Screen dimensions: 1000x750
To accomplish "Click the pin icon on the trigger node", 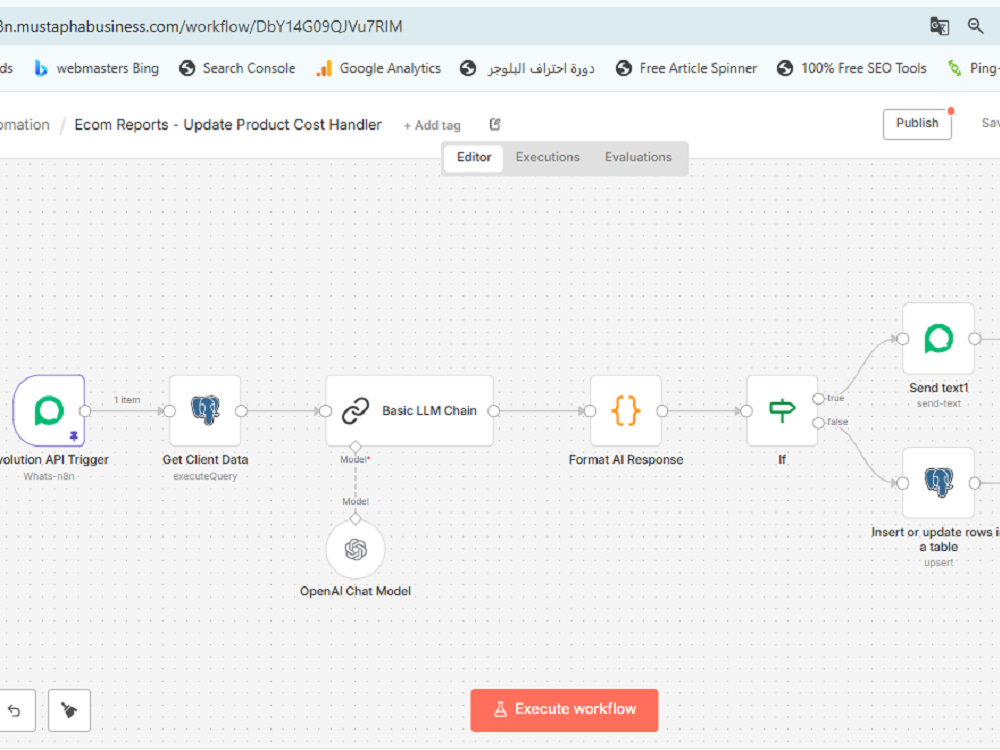I will point(74,436).
